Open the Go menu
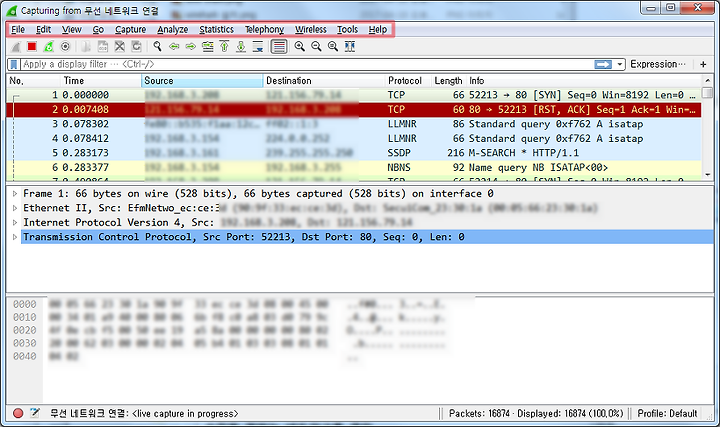Viewport: 720px width, 427px height. point(98,29)
